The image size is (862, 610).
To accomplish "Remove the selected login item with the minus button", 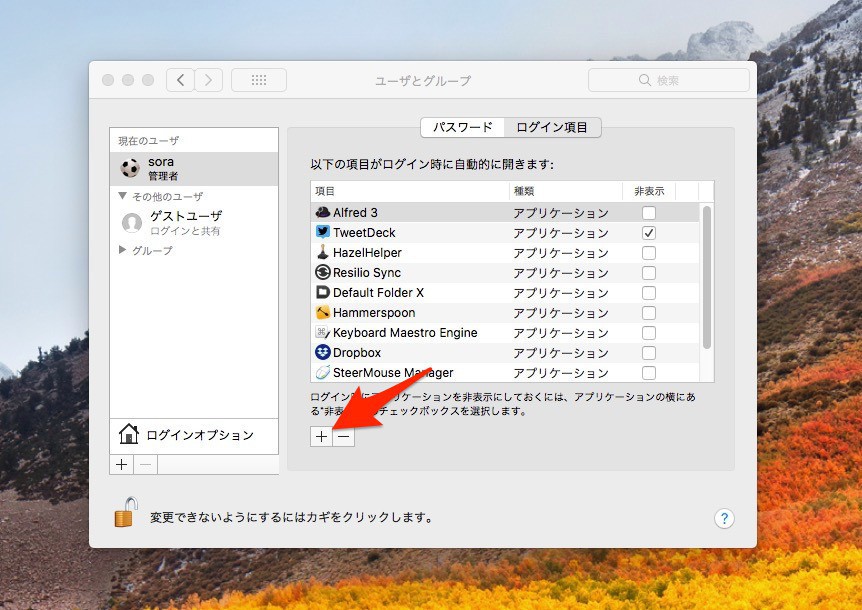I will point(343,436).
